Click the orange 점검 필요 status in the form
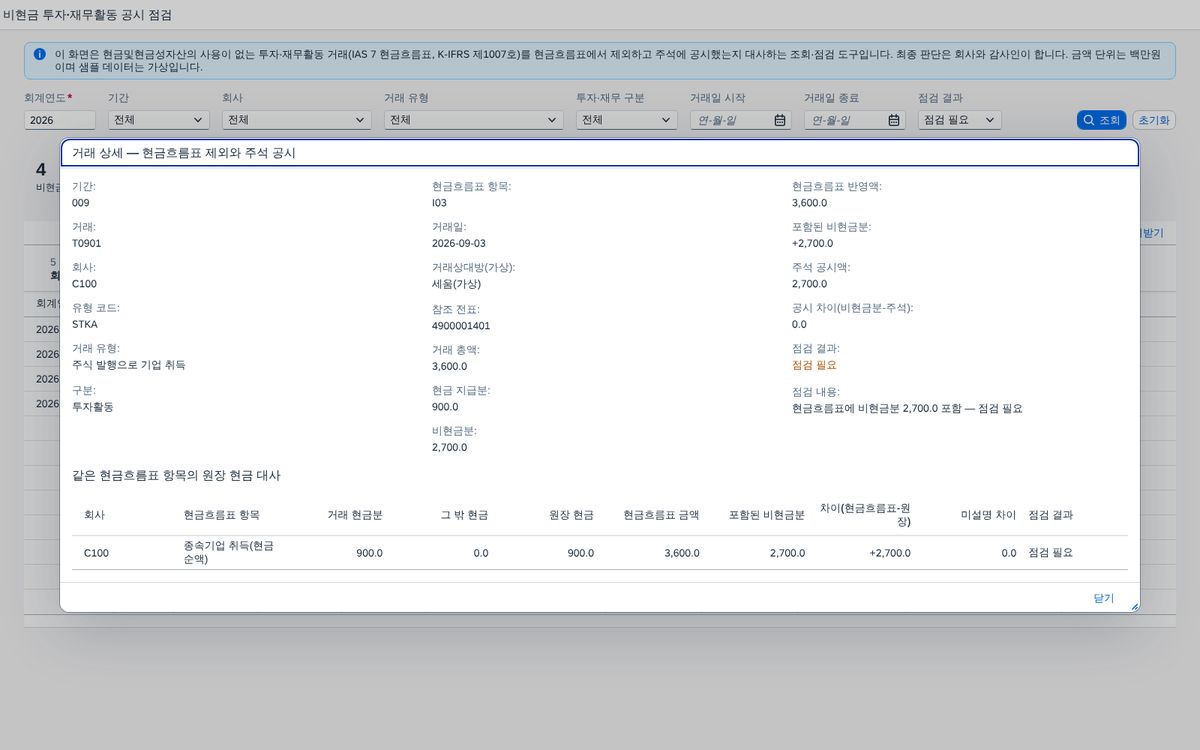This screenshot has height=750, width=1200. coord(814,365)
